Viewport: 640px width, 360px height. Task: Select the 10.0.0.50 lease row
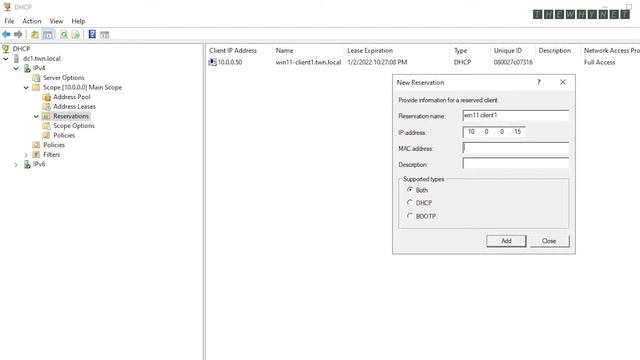tap(423, 62)
